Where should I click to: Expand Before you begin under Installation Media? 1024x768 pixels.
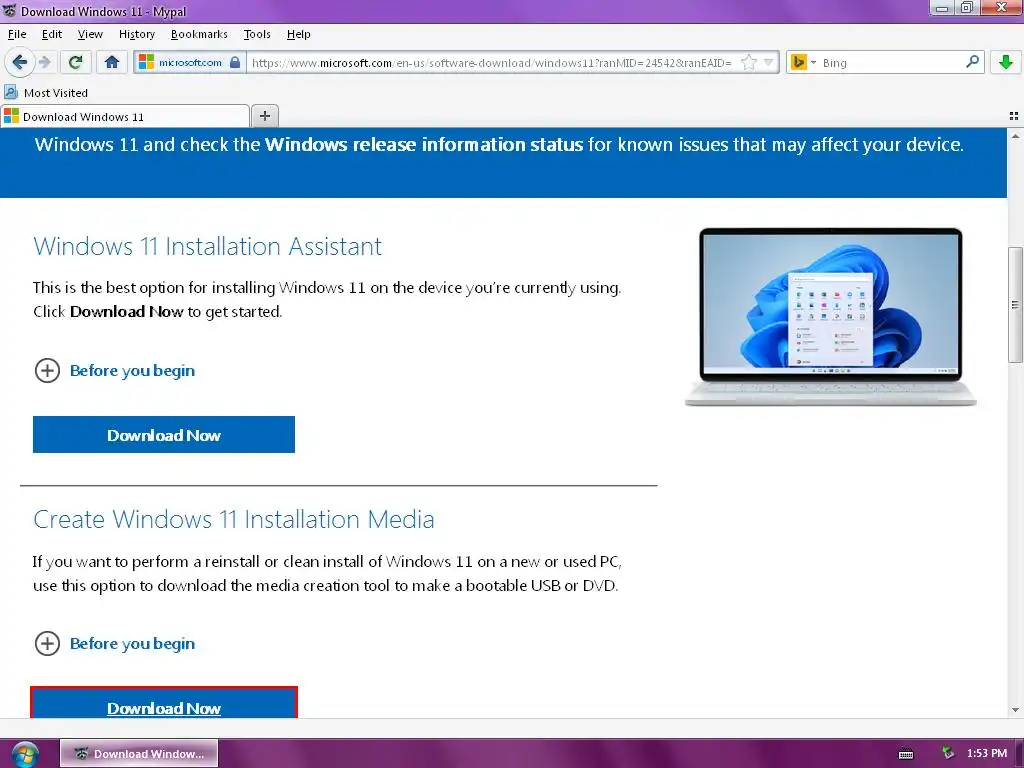coord(114,643)
